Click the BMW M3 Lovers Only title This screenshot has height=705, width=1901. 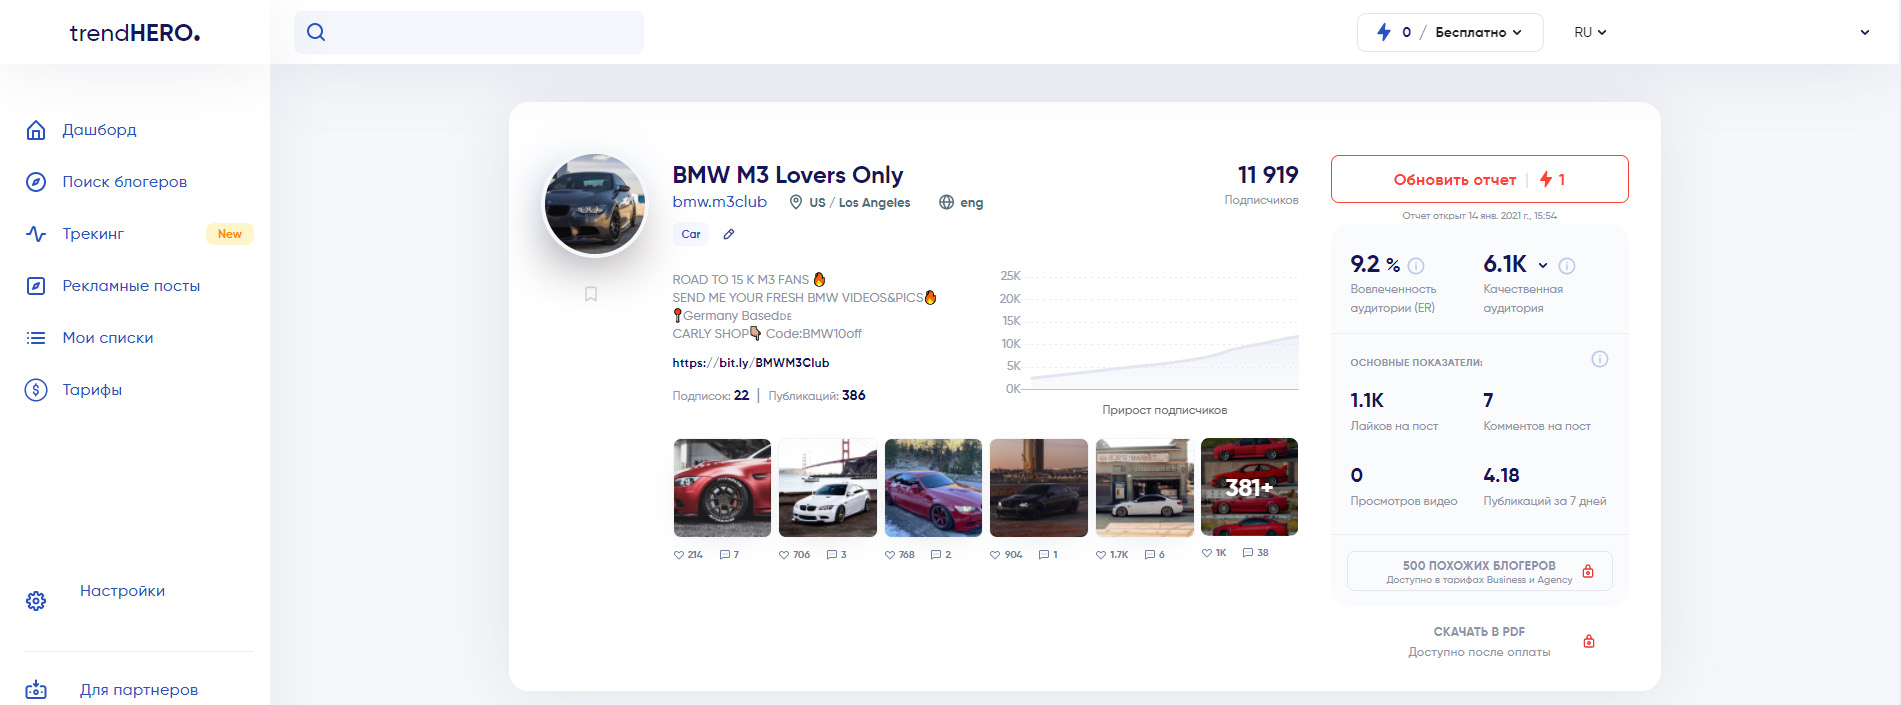[x=788, y=175]
